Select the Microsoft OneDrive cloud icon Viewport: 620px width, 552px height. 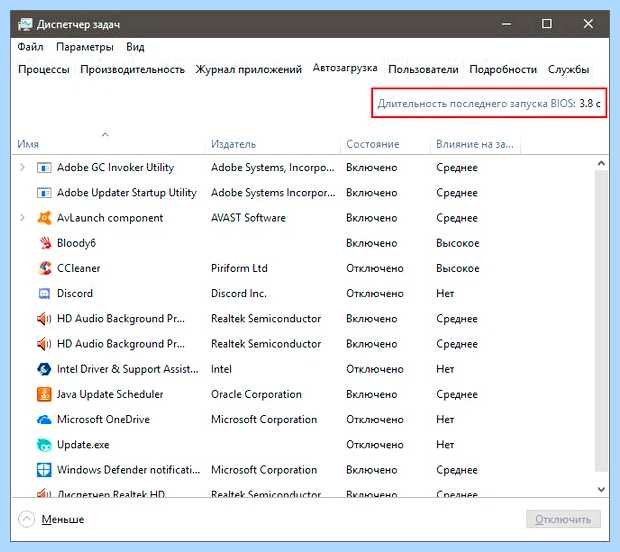pyautogui.click(x=44, y=420)
